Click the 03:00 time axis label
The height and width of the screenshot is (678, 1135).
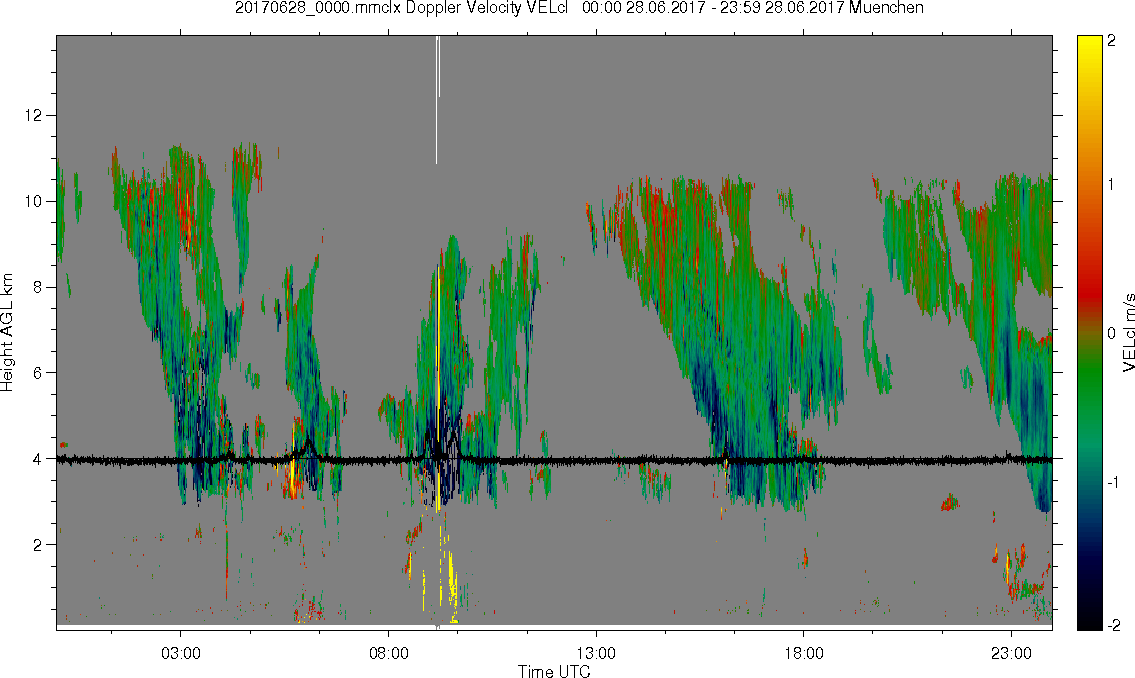pos(180,654)
